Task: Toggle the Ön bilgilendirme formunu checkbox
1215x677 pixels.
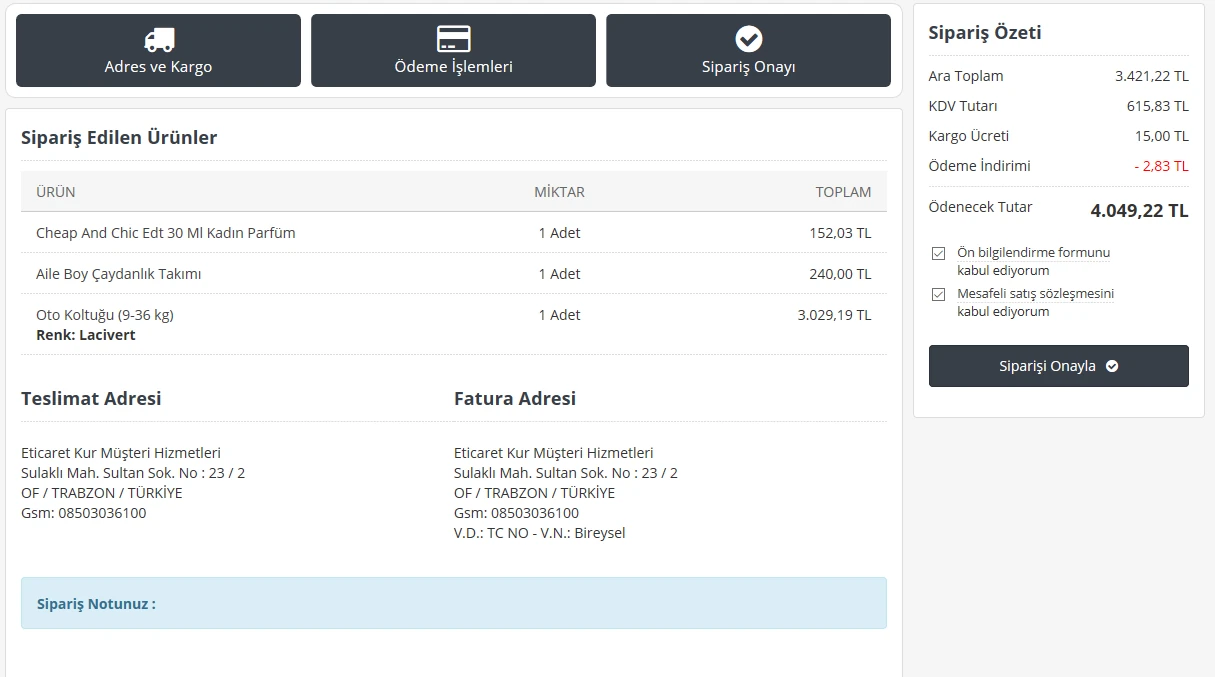Action: 938,253
